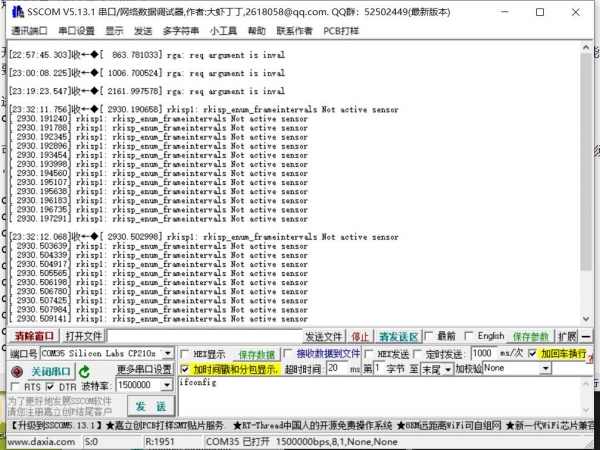Enable the 定时发送 checkbox
This screenshot has width=600, height=450.
pyautogui.click(x=417, y=354)
